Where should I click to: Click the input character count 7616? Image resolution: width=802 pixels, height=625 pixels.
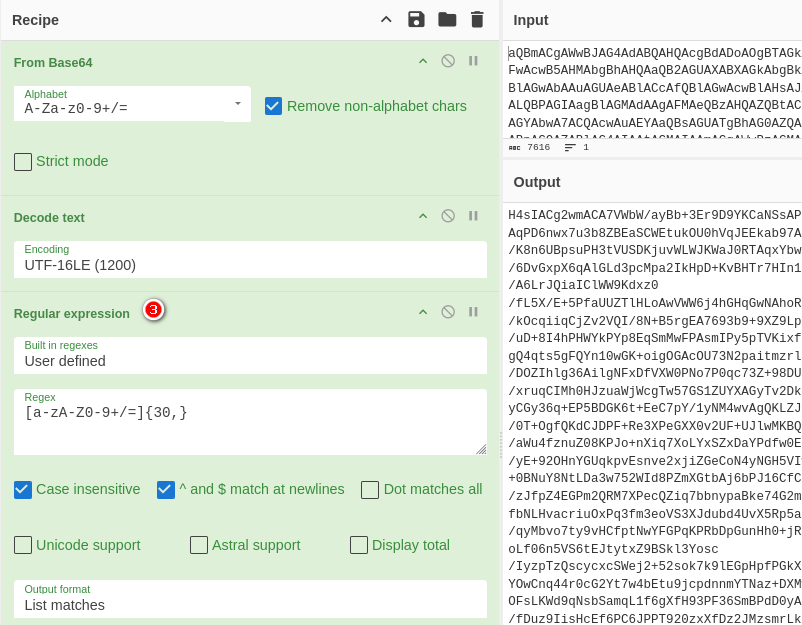(x=539, y=147)
